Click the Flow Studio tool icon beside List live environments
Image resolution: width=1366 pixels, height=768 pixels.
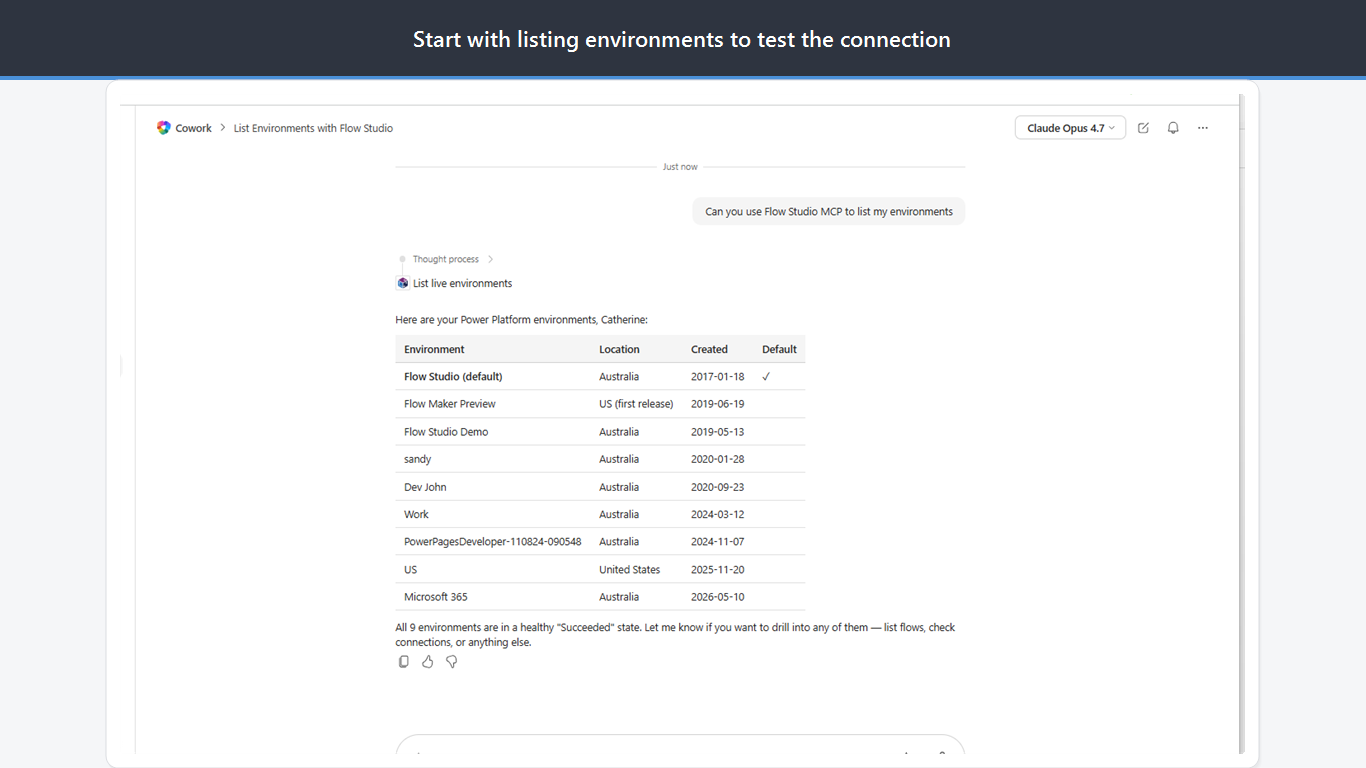[x=403, y=283]
